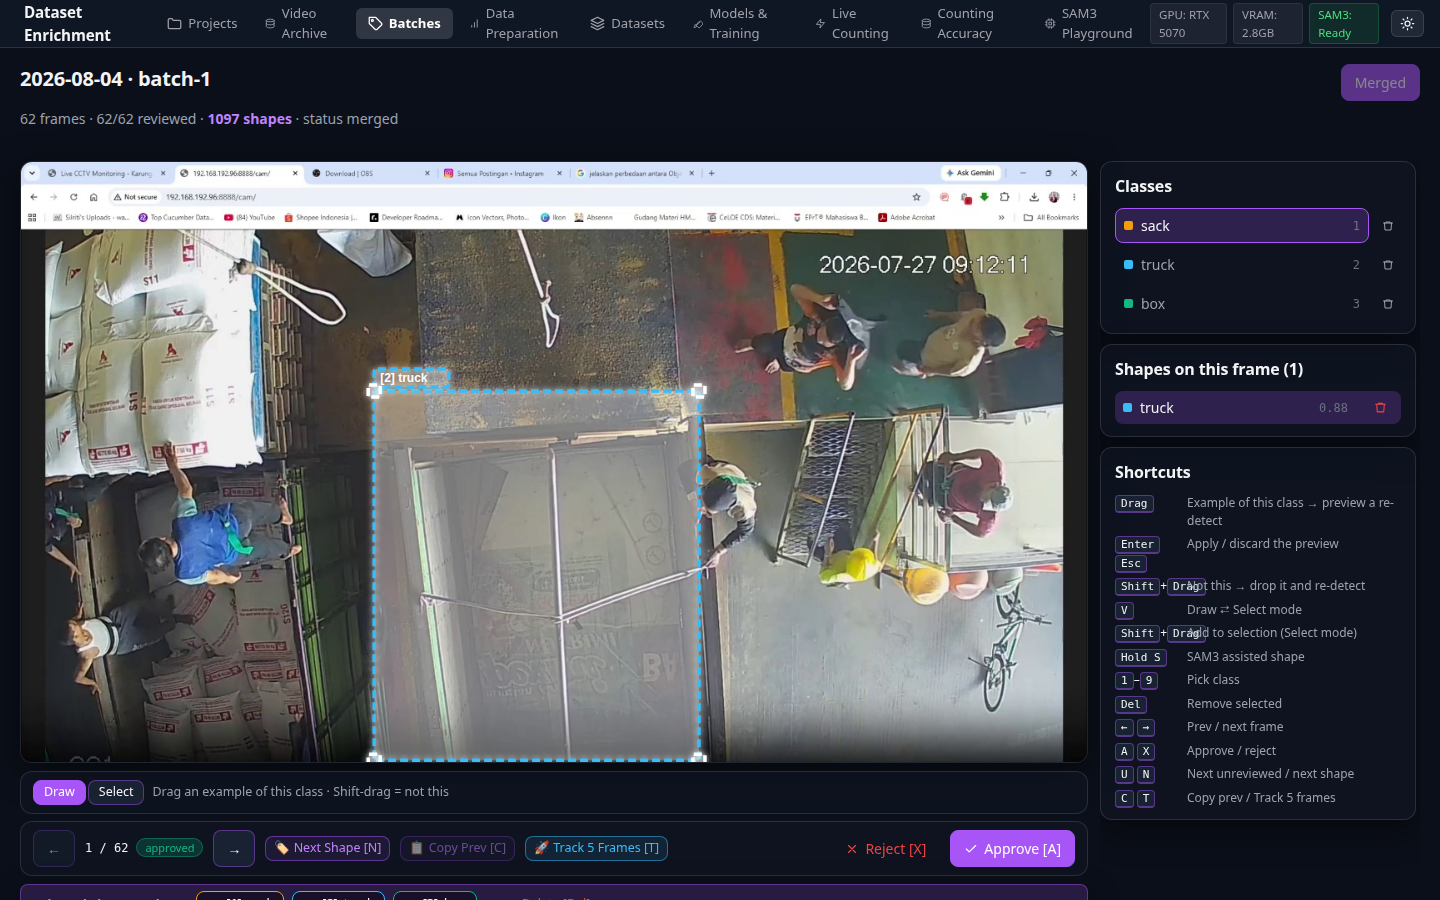This screenshot has height=900, width=1440.
Task: Click the Next Shape [N] button
Action: 328,848
